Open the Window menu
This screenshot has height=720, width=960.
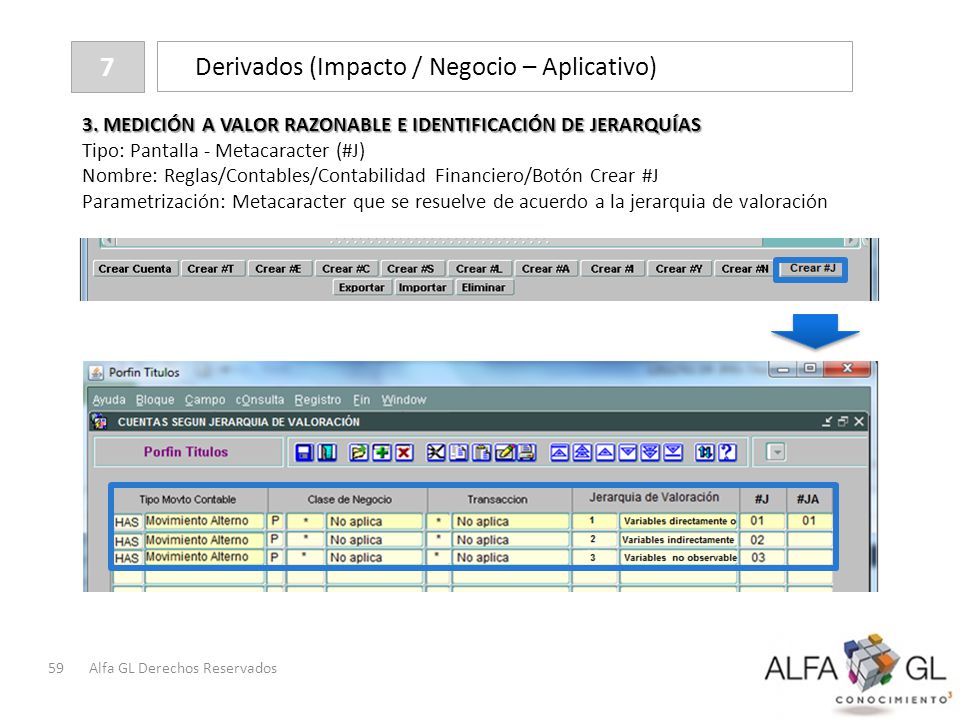click(403, 400)
